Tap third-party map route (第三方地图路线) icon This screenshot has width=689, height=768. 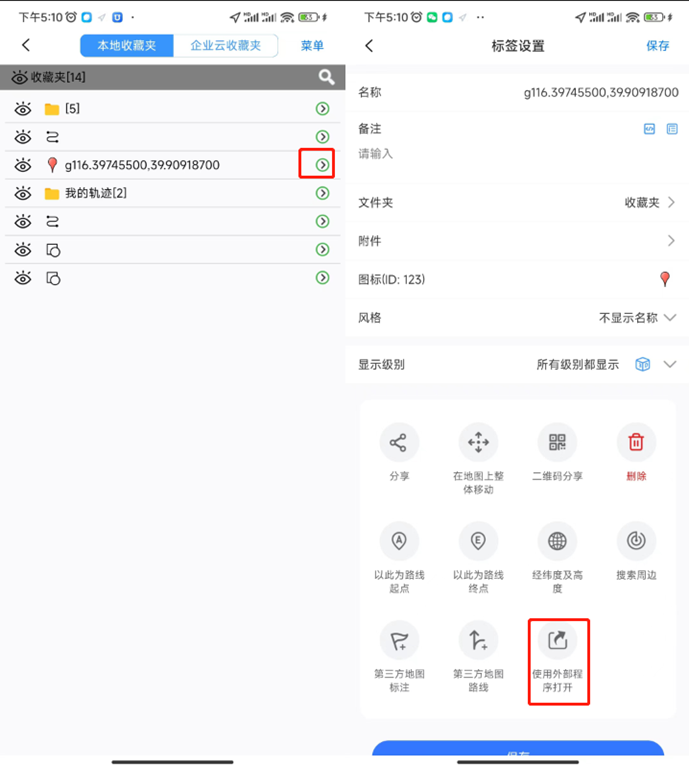coord(478,640)
